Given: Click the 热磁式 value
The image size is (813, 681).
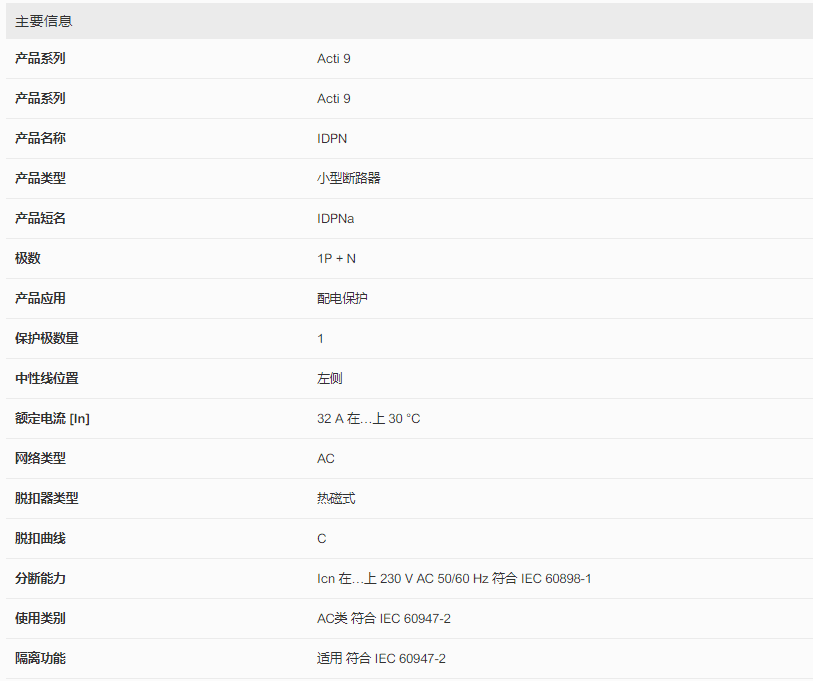Looking at the screenshot, I should click(x=336, y=498).
